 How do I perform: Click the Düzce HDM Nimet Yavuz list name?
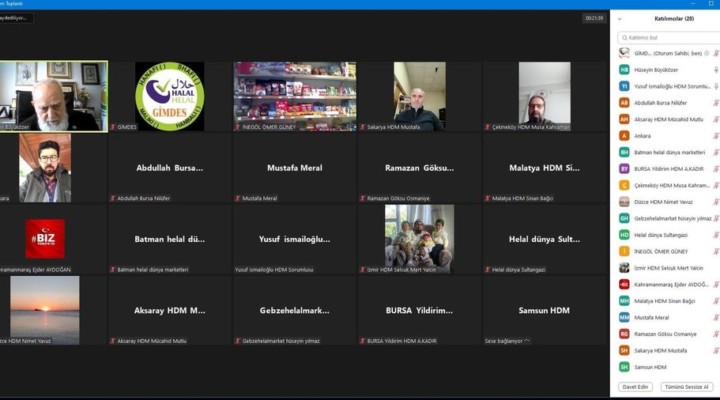coord(663,202)
